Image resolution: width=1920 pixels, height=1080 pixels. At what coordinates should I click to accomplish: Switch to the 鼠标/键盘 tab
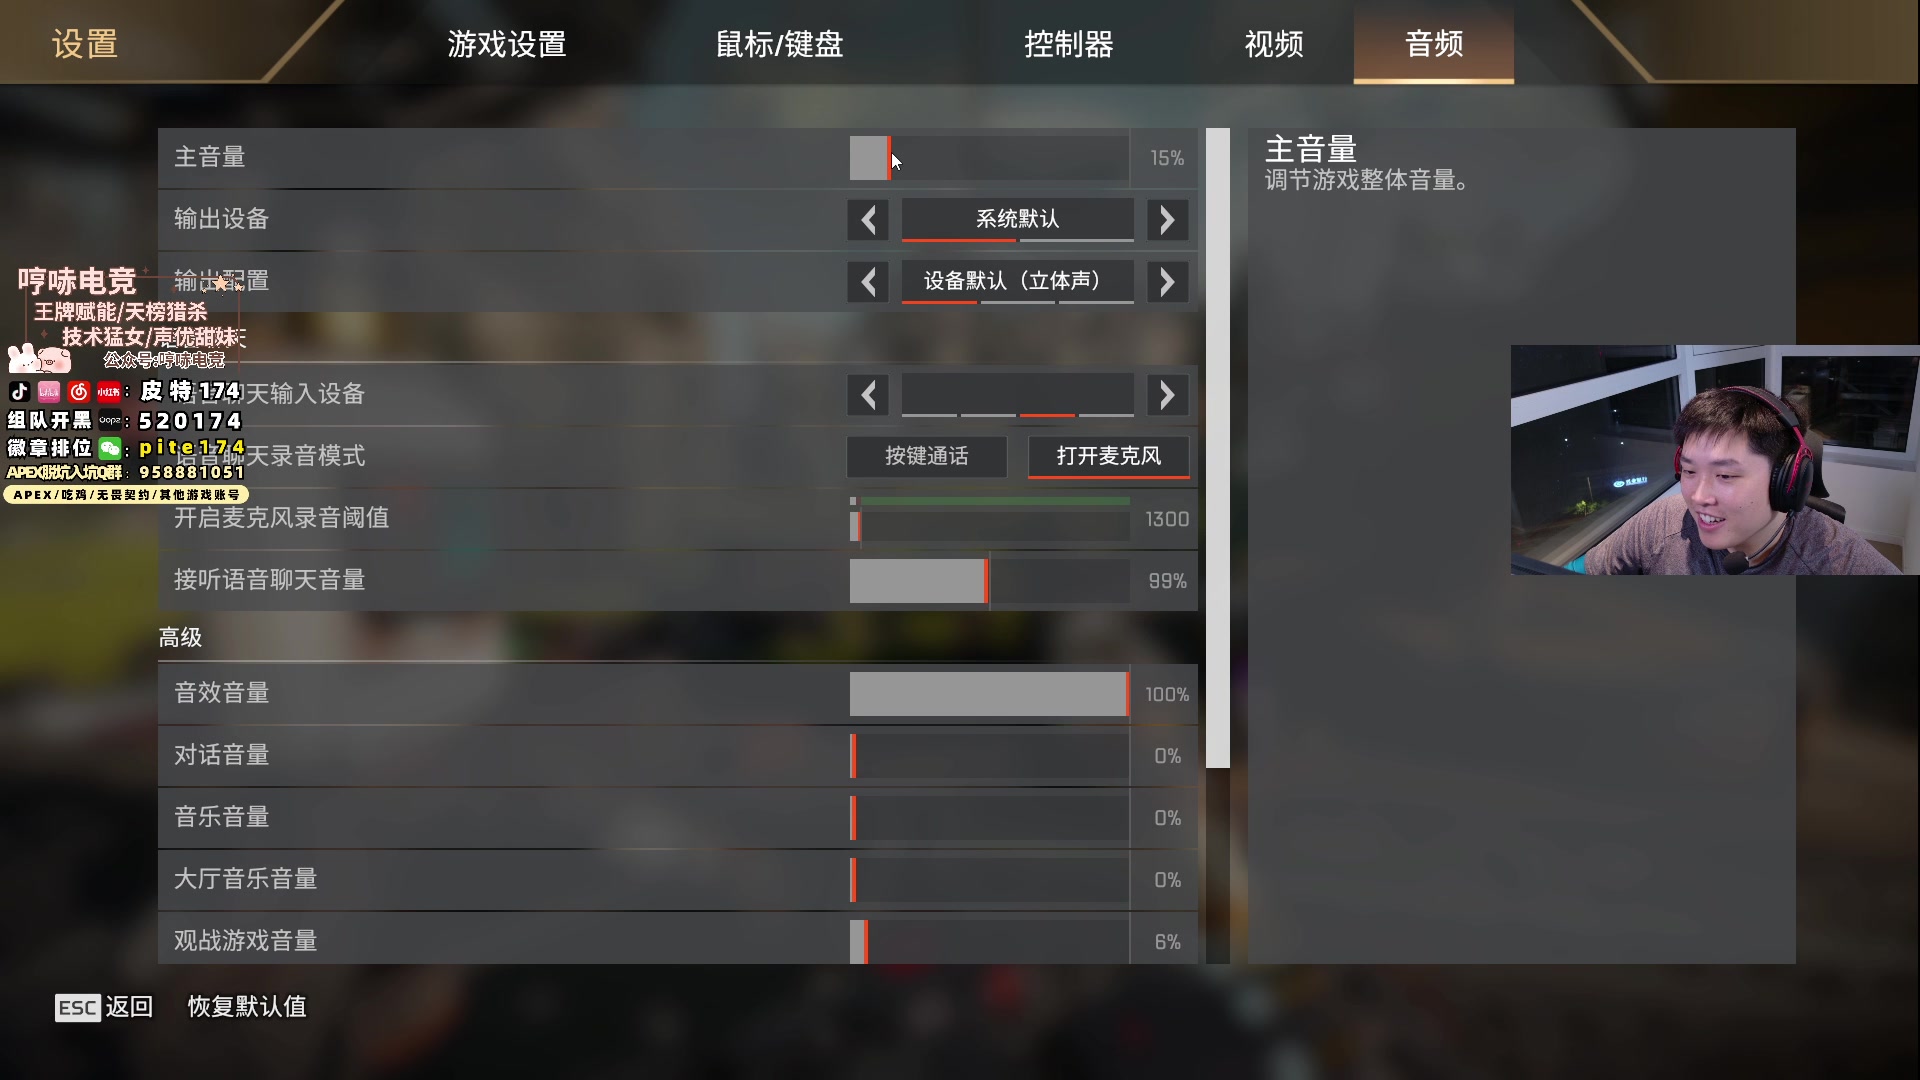click(779, 44)
